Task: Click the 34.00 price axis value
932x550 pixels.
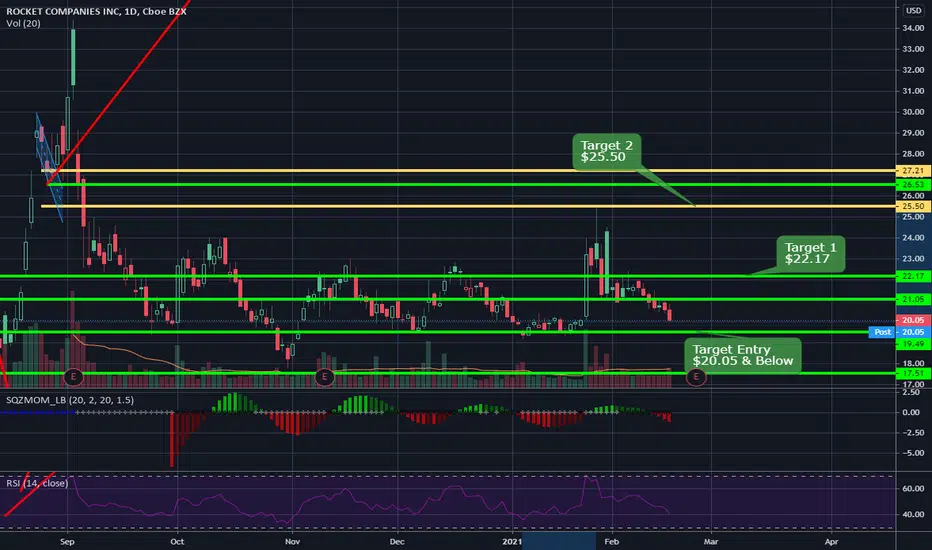Action: pos(913,28)
